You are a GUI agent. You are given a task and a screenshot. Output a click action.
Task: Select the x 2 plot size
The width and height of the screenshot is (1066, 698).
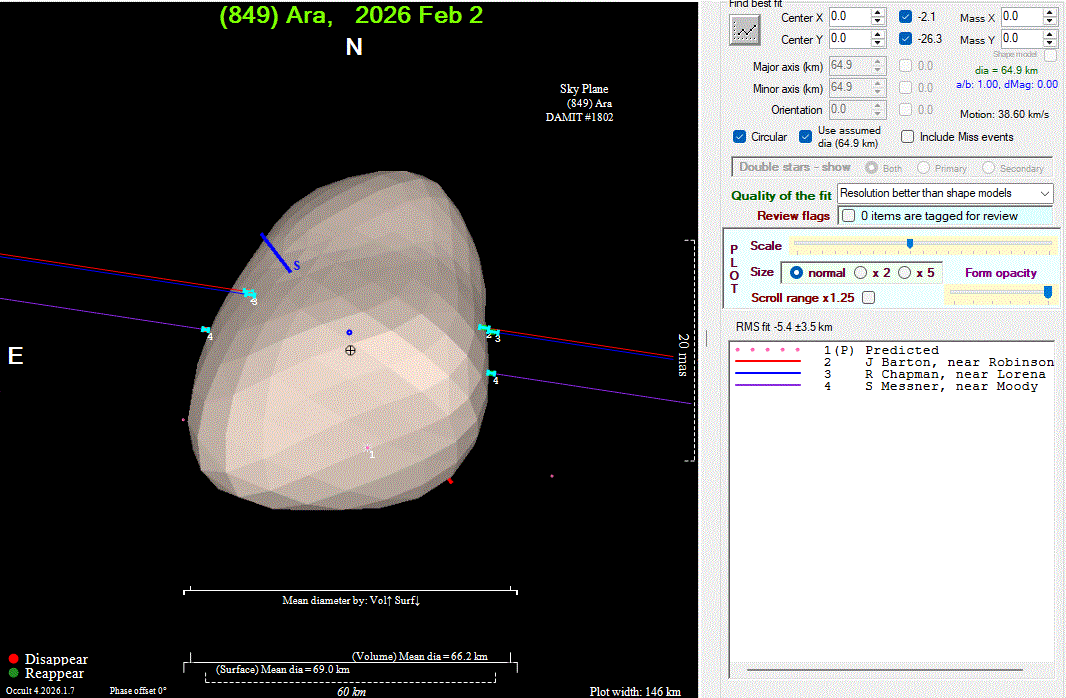860,272
